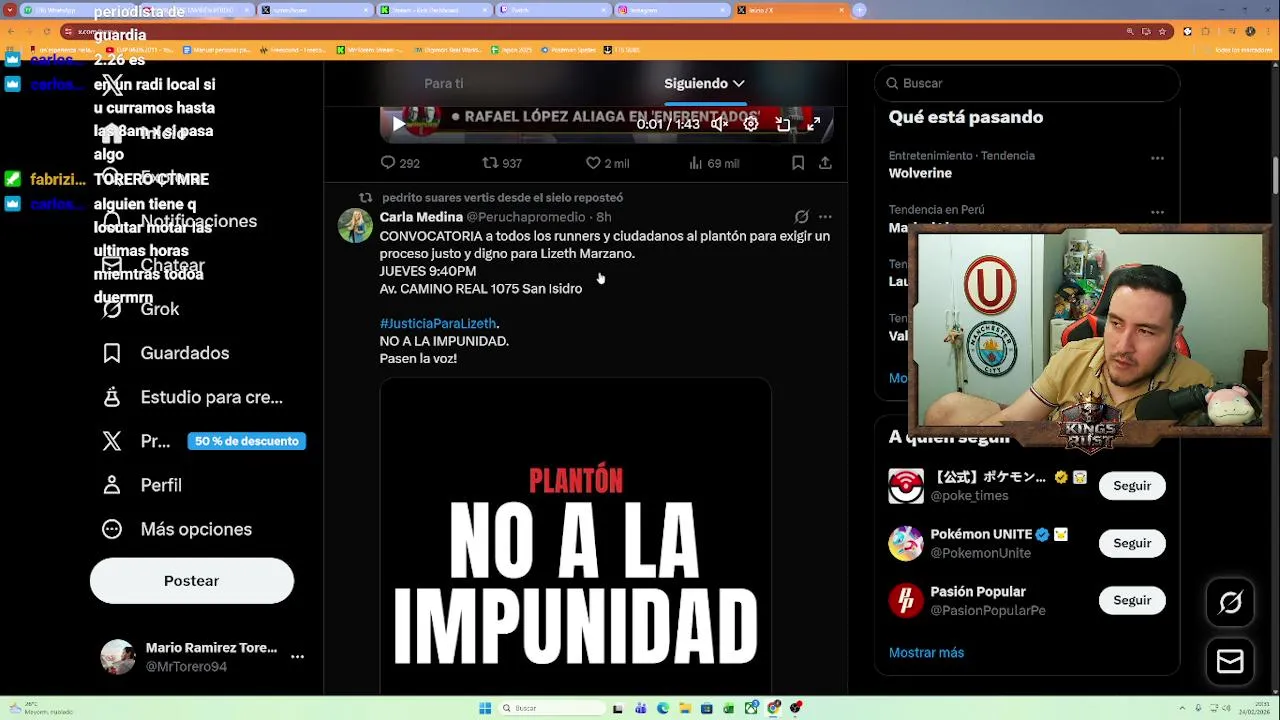Select the 50 % de descuento badge
This screenshot has height=720, width=1280.
246,441
